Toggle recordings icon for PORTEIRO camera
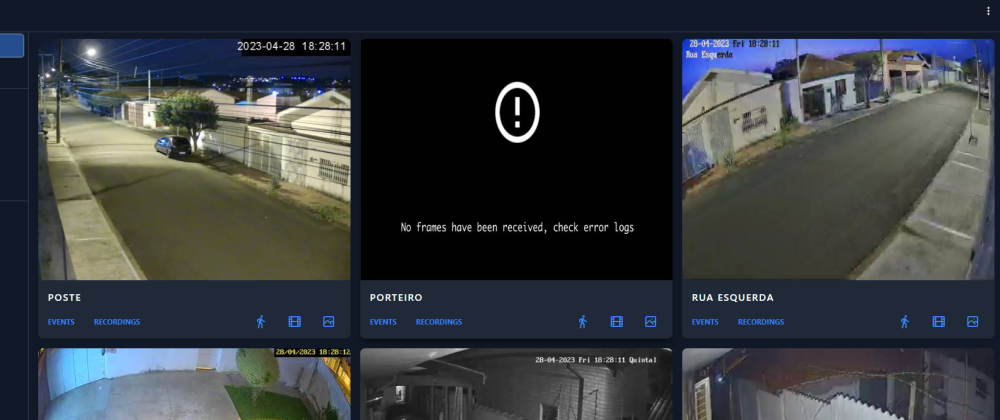Viewport: 1000px width, 420px height. pos(617,322)
